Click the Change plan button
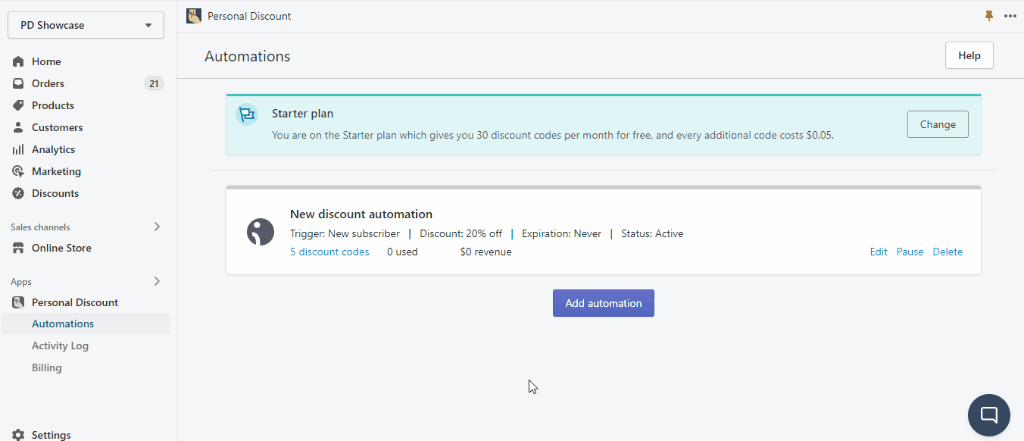 click(938, 124)
